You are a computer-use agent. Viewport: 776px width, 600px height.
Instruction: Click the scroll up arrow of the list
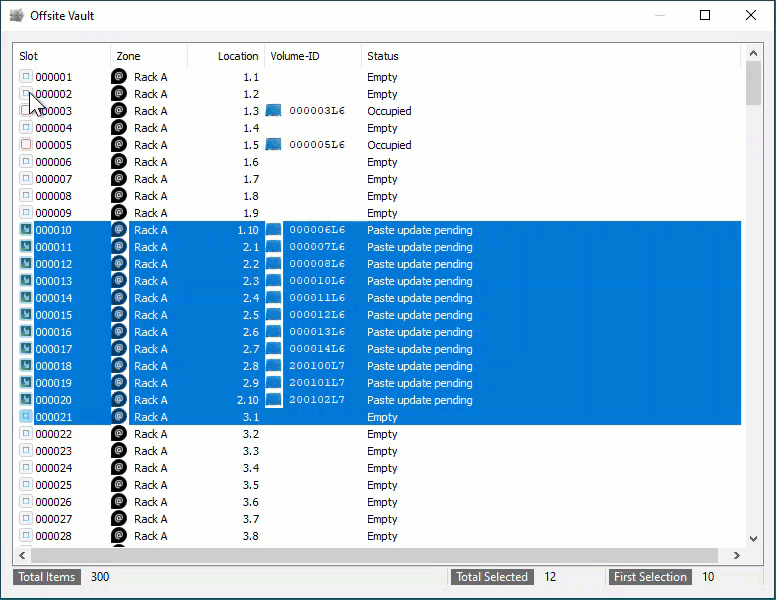tap(753, 53)
